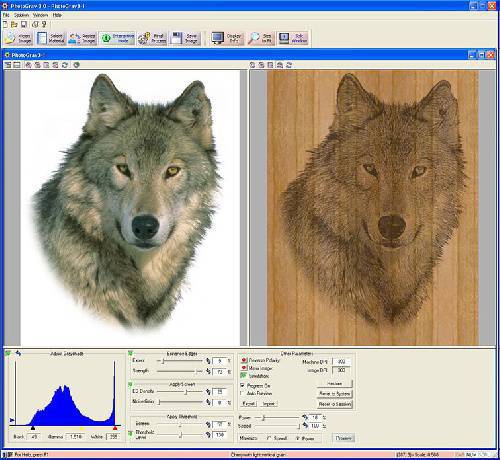
Task: Click the original wolf photo
Action: (x=130, y=208)
